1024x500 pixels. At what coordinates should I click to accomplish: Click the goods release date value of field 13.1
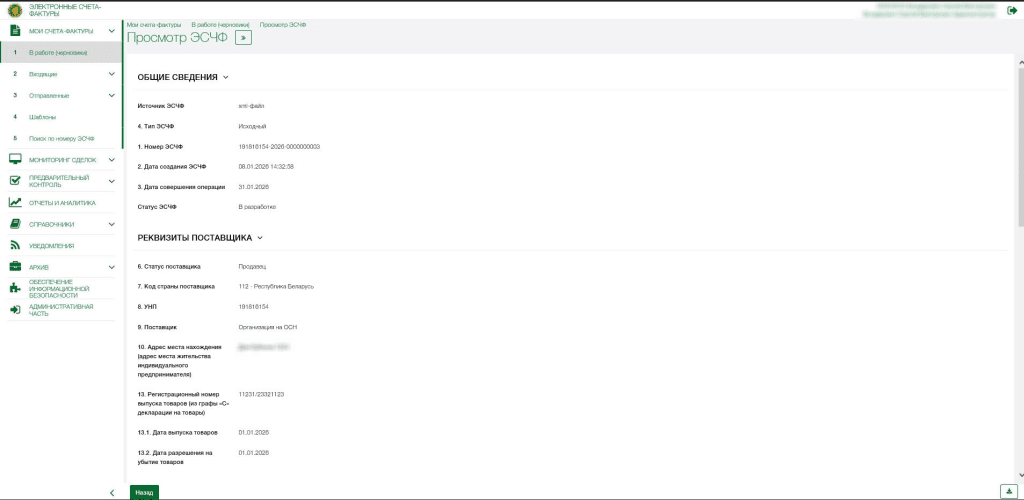[x=254, y=433]
